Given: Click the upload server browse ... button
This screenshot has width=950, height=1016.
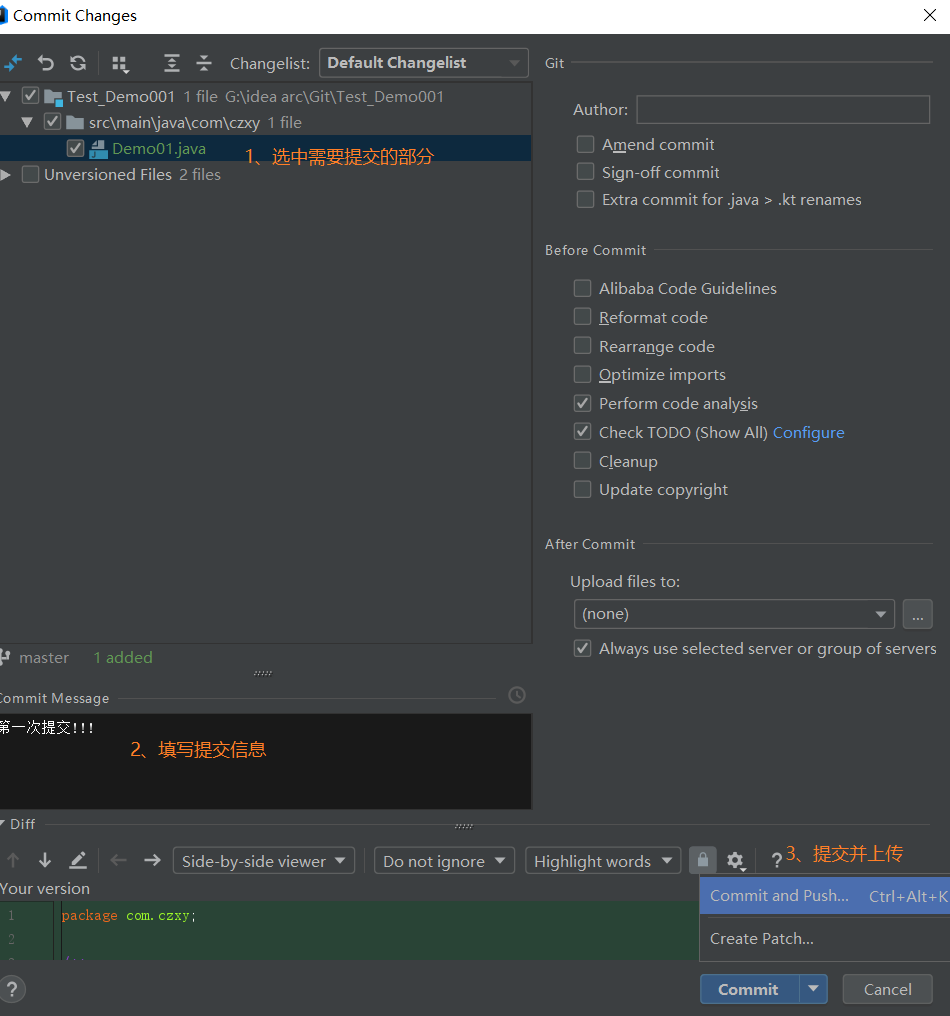Looking at the screenshot, I should point(917,614).
